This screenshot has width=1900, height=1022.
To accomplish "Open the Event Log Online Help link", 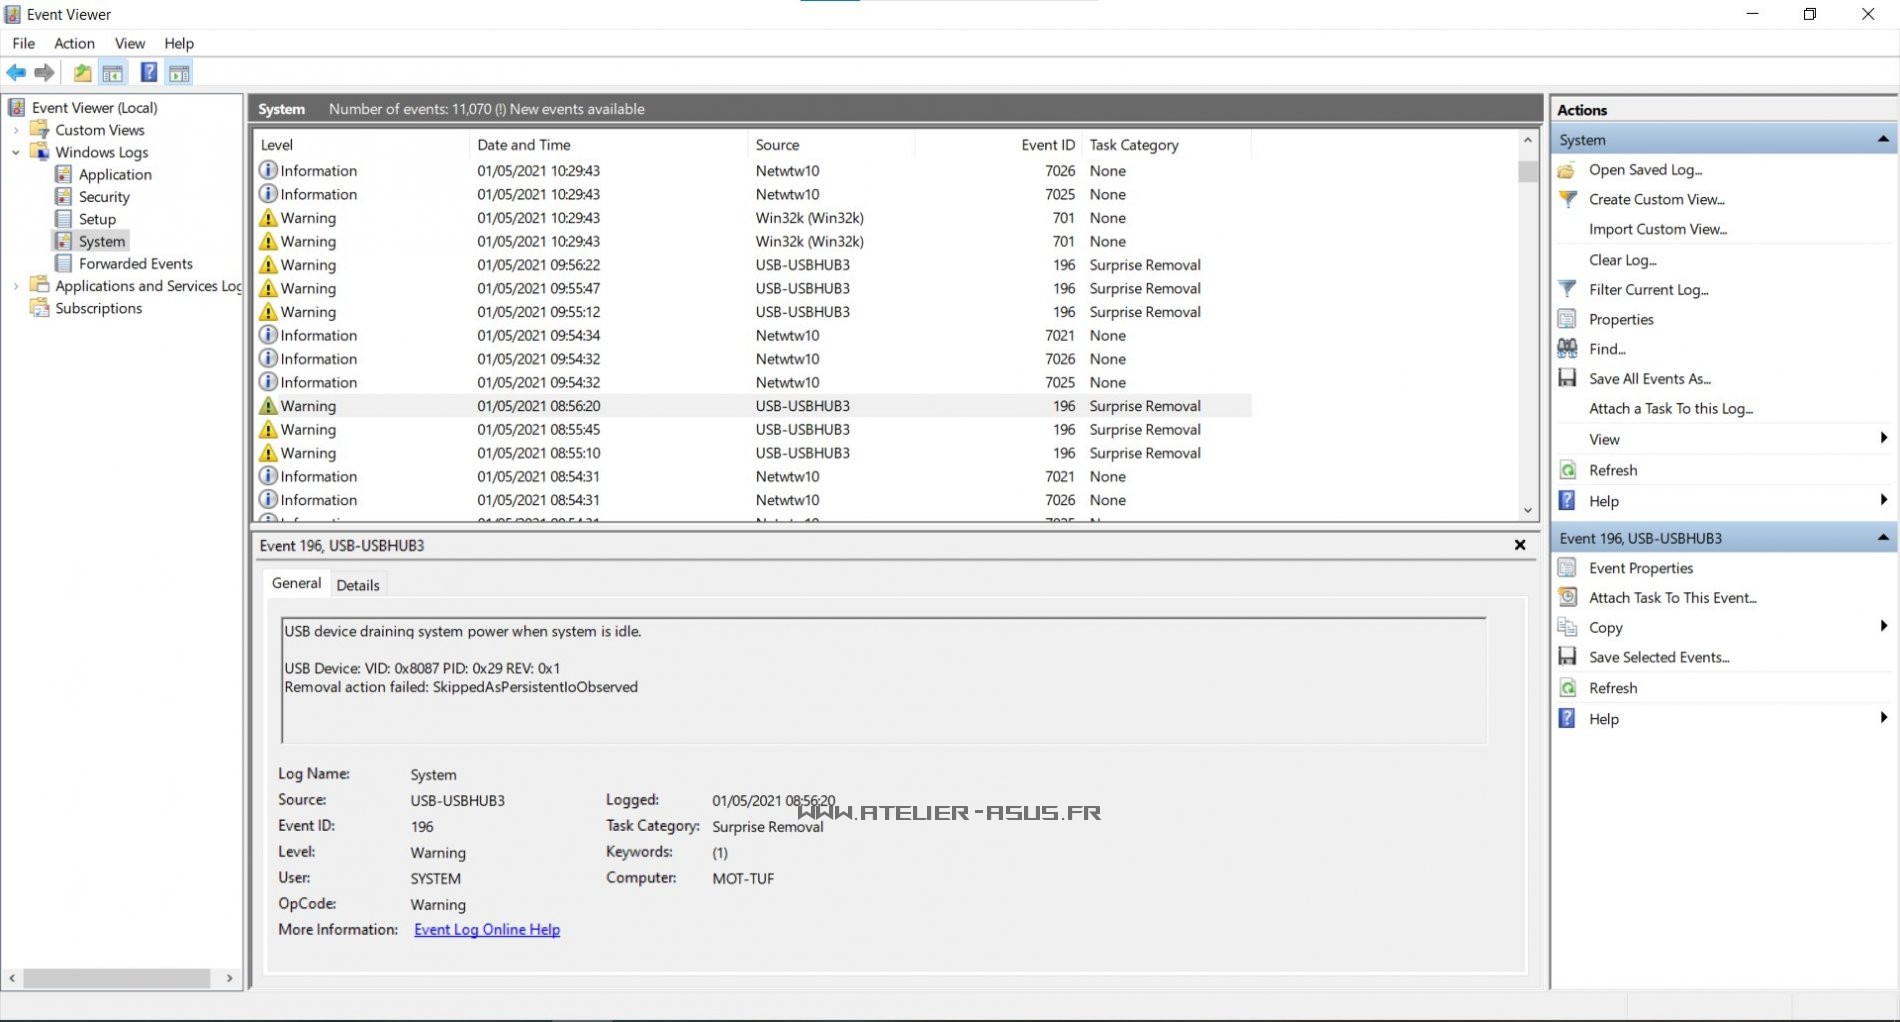I will pyautogui.click(x=487, y=930).
